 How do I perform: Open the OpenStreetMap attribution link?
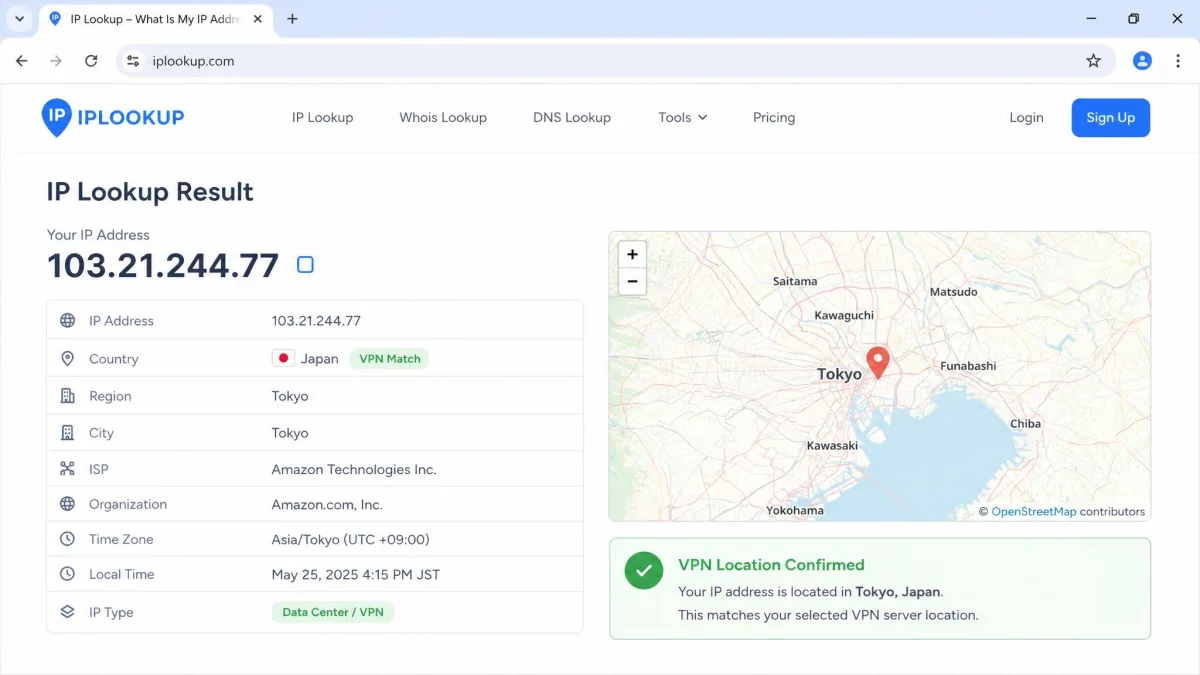[1034, 511]
